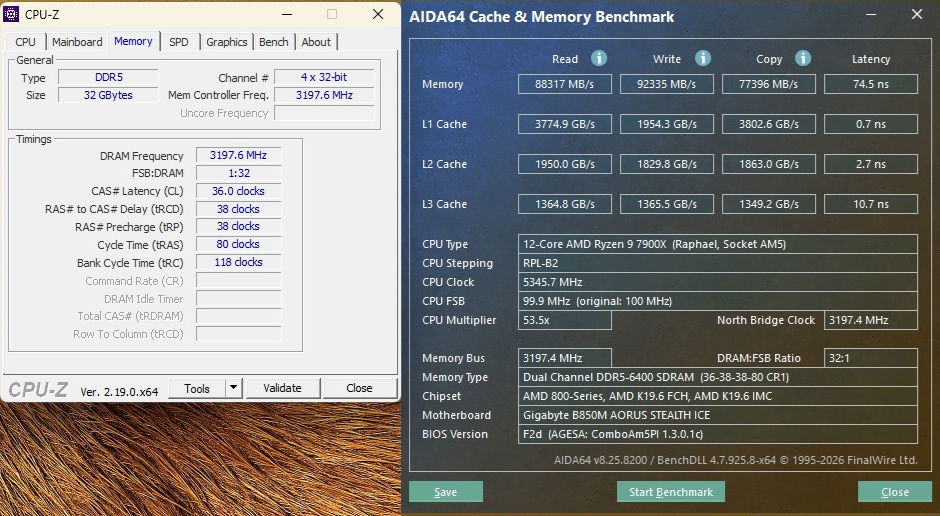The height and width of the screenshot is (516, 940).
Task: Click the CPU Stepping value RPL-B2
Action: pos(718,263)
